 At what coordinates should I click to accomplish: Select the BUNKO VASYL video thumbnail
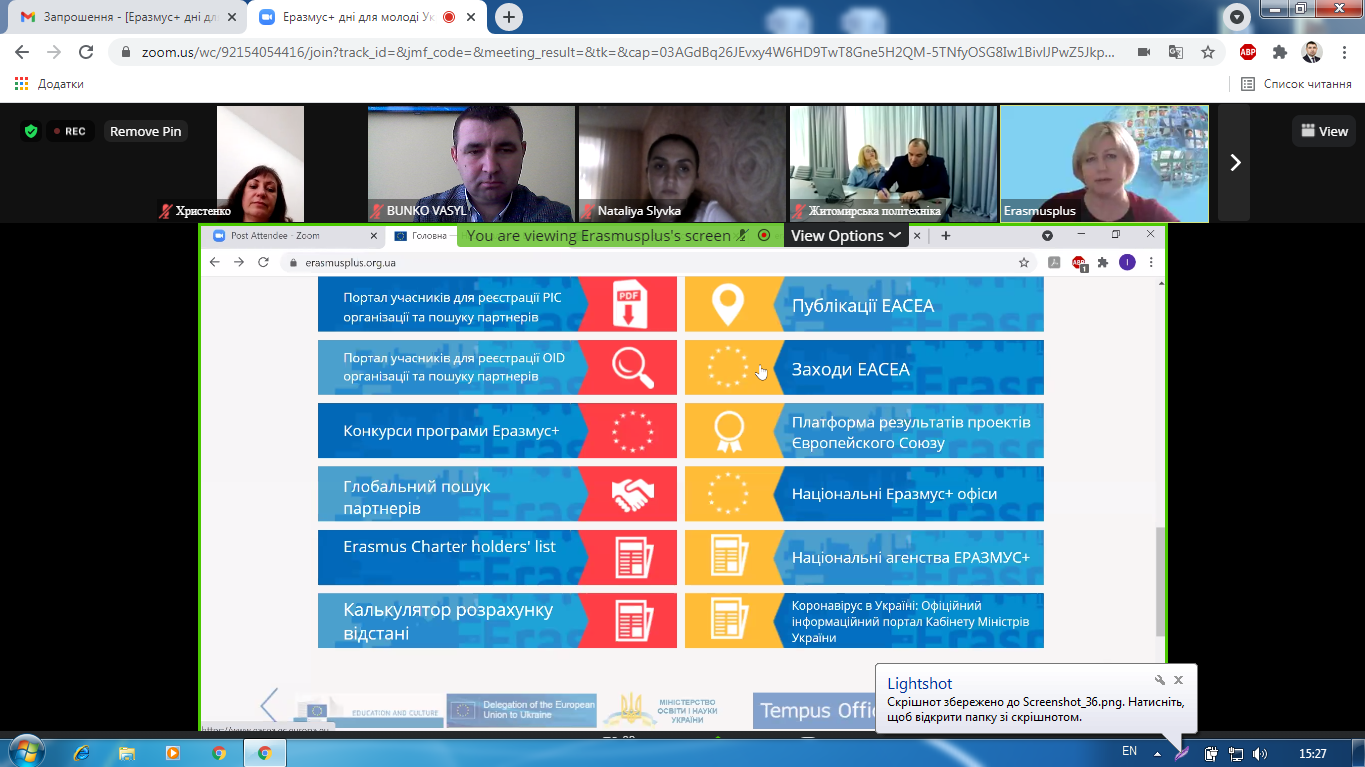471,163
